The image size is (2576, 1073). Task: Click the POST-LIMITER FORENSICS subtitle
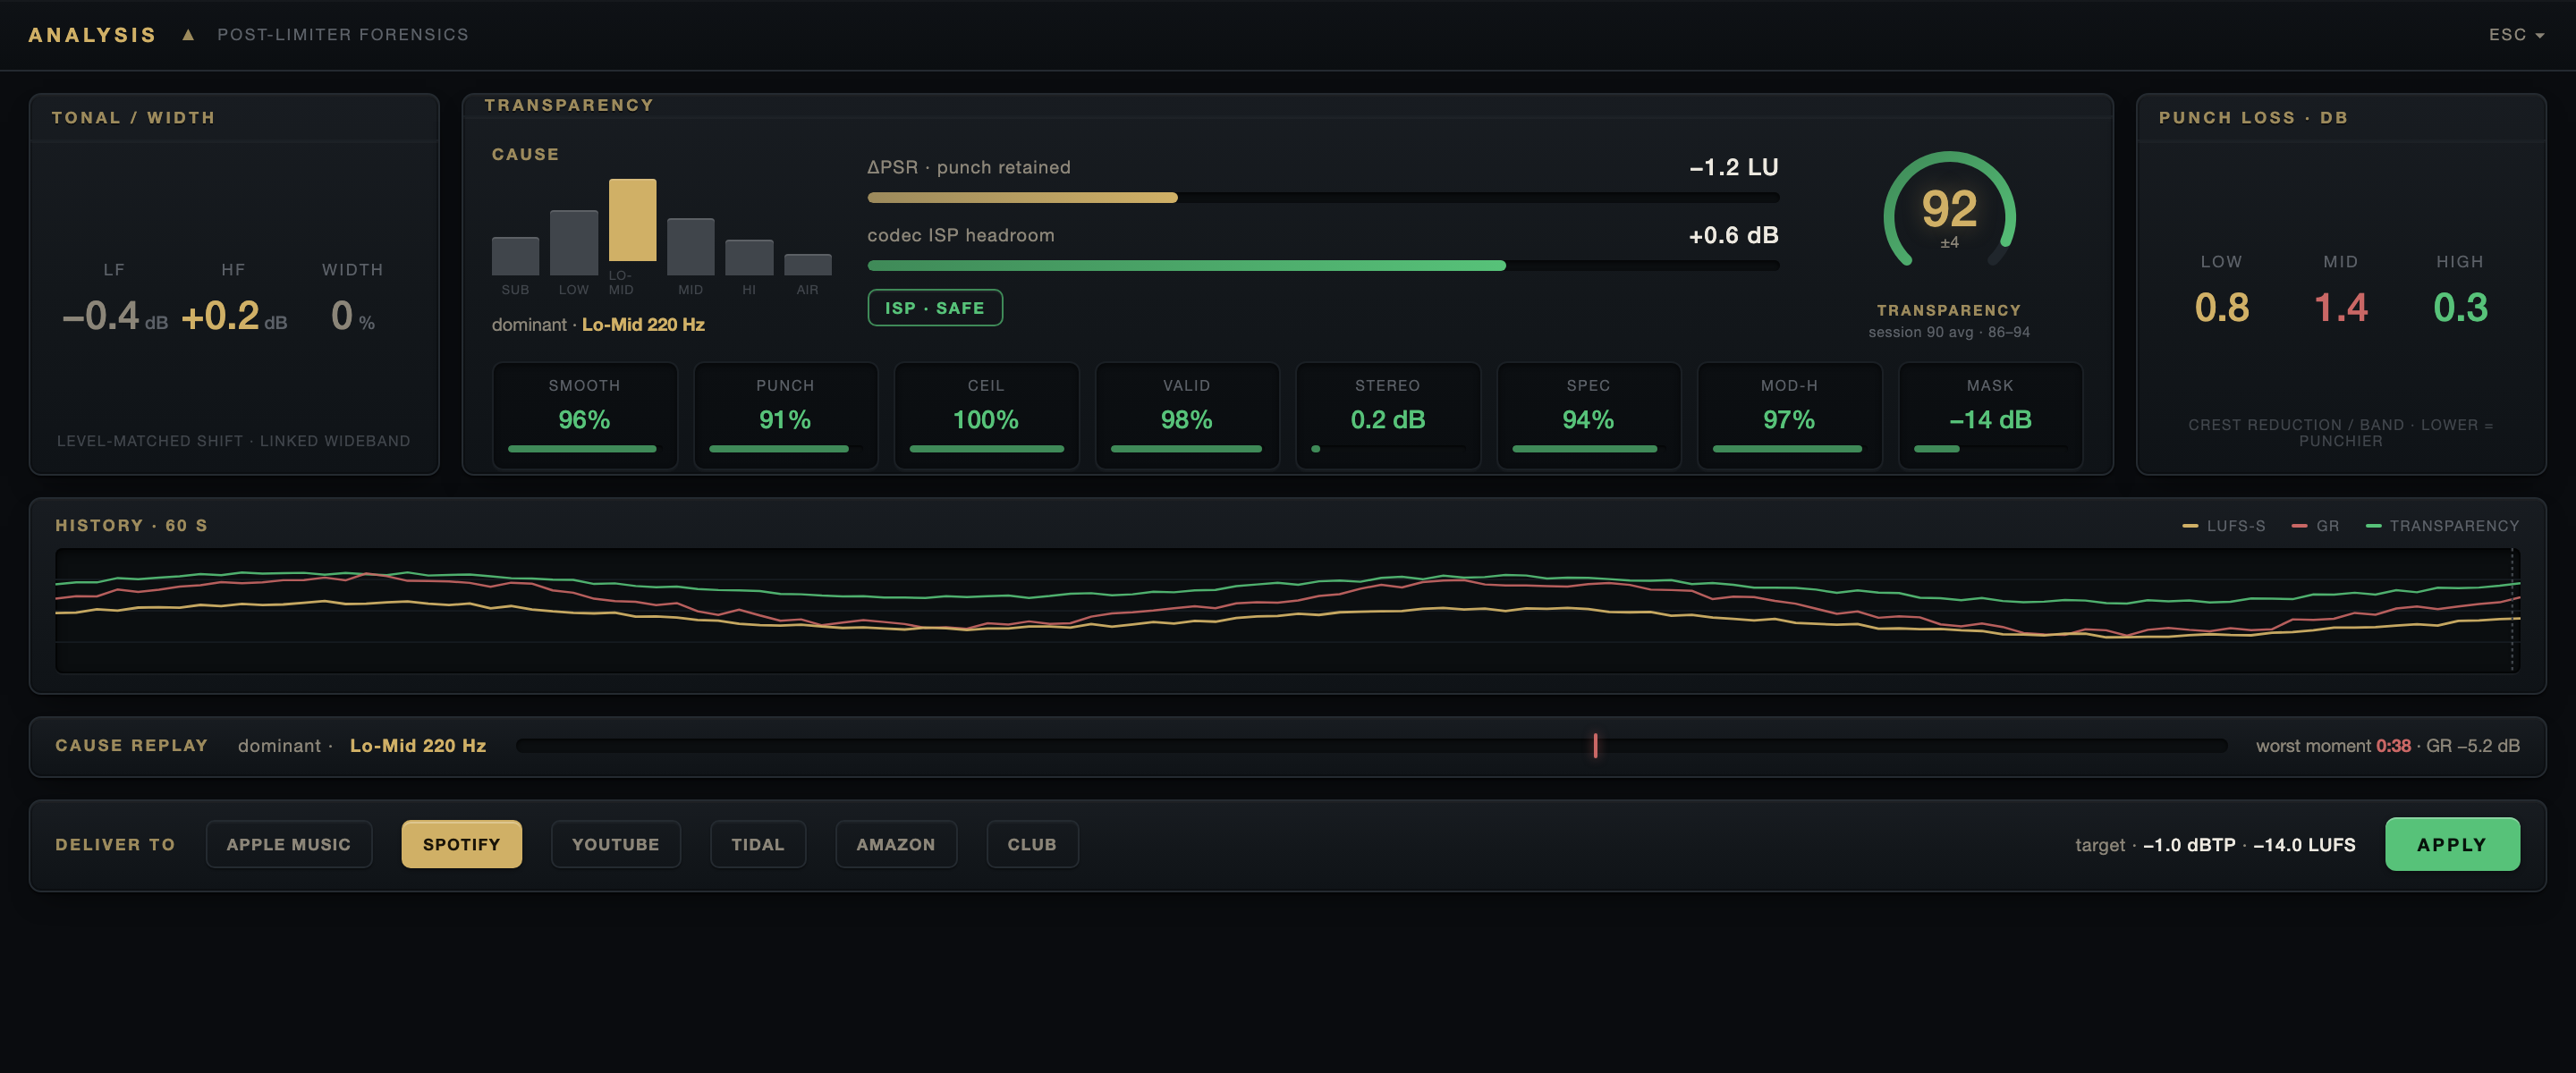[x=343, y=35]
